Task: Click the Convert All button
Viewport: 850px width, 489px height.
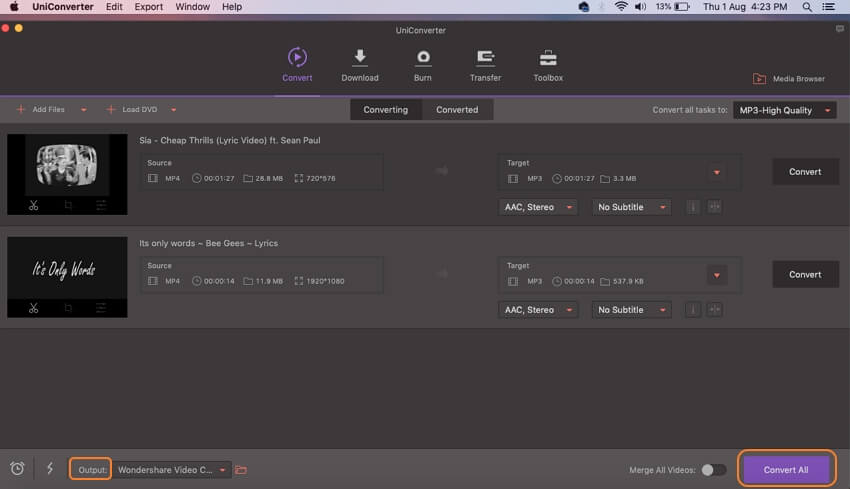Action: (x=786, y=470)
